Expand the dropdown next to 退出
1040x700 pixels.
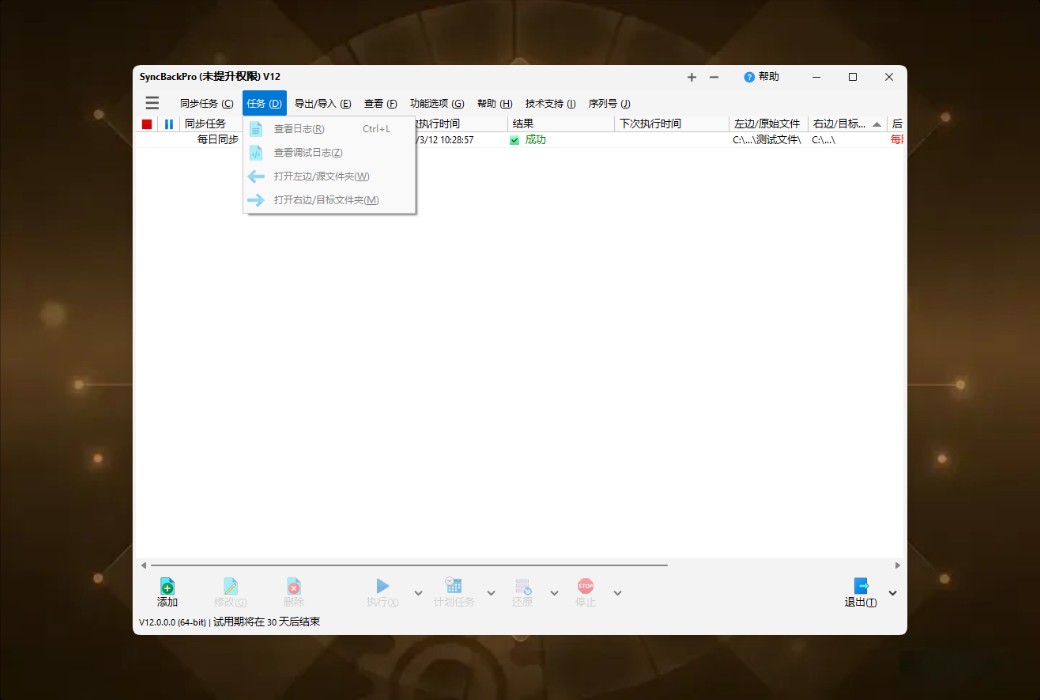[x=891, y=592]
